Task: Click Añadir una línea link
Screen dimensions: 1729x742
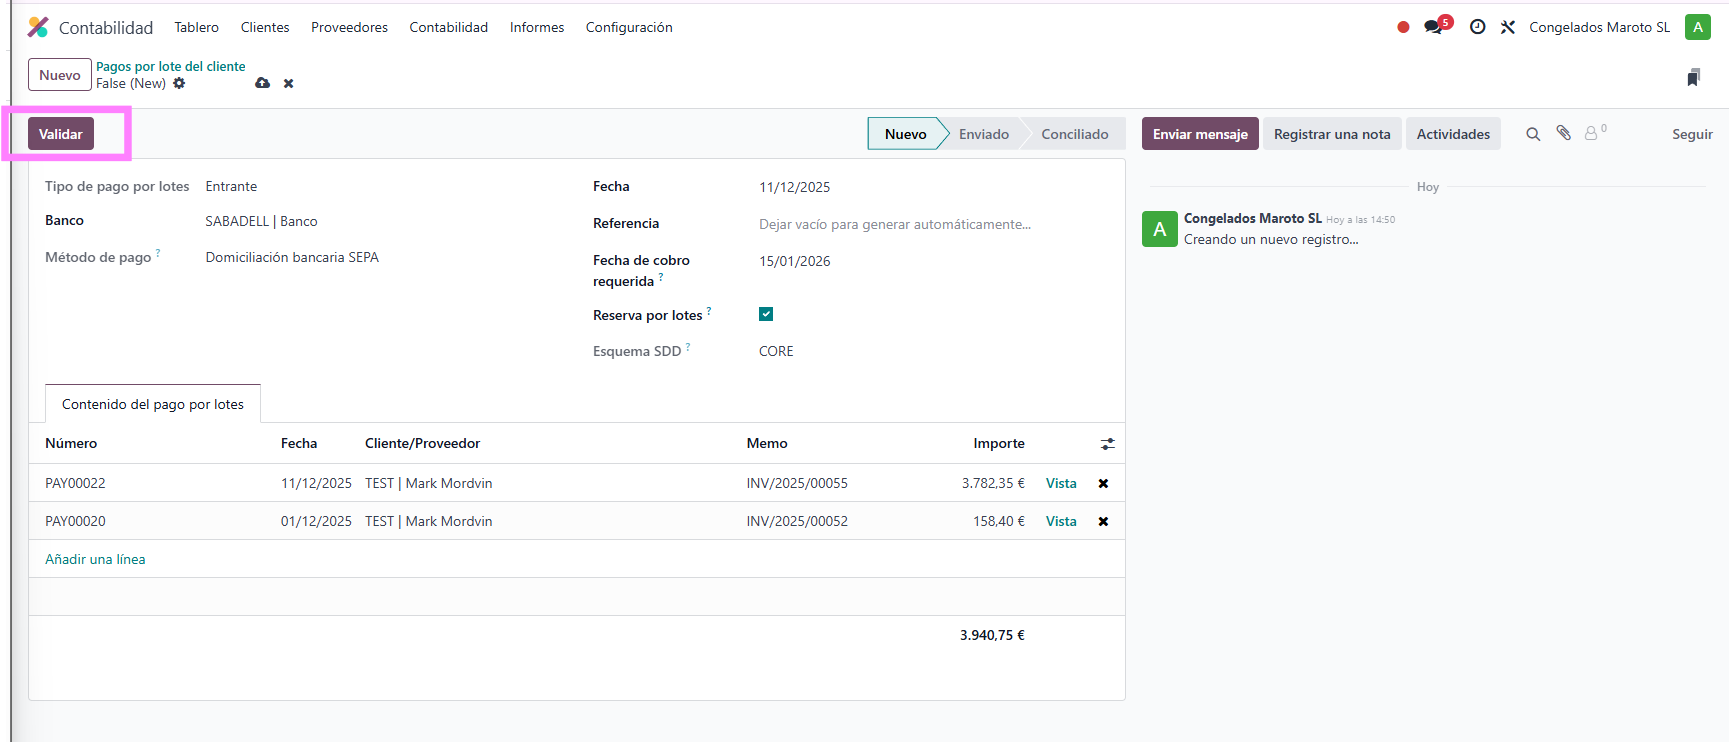Action: (x=95, y=559)
